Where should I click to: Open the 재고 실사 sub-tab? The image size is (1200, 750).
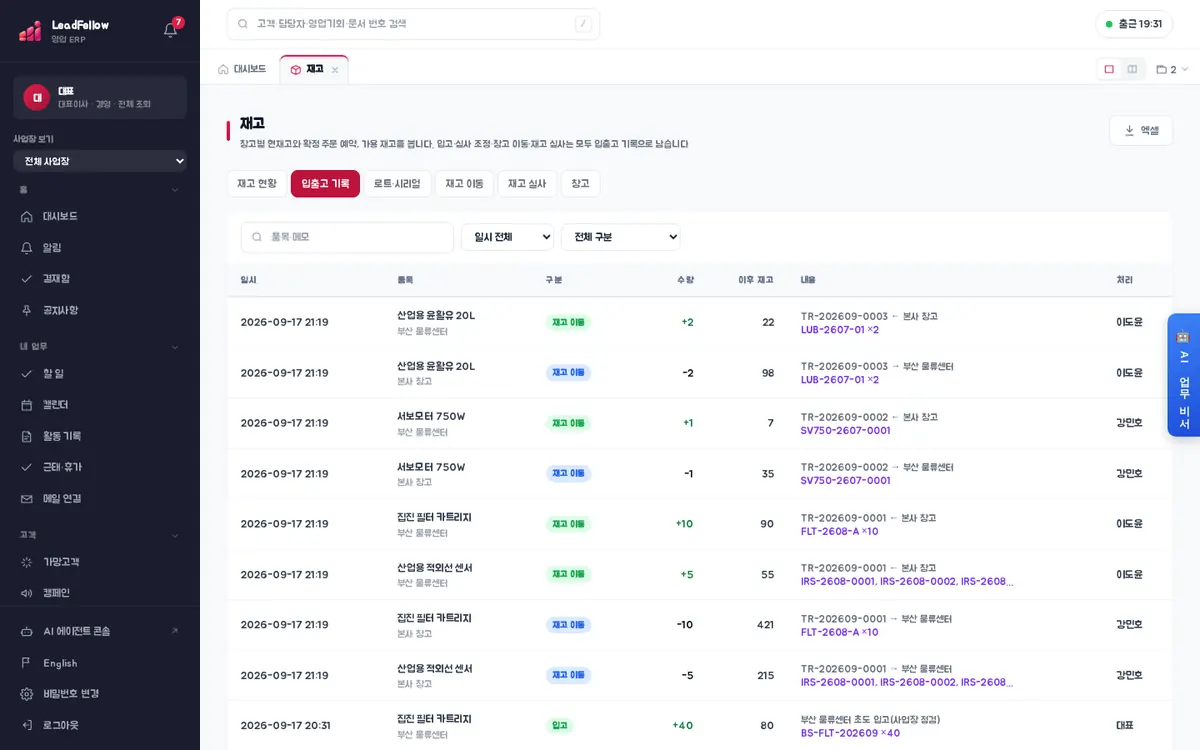pyautogui.click(x=527, y=184)
